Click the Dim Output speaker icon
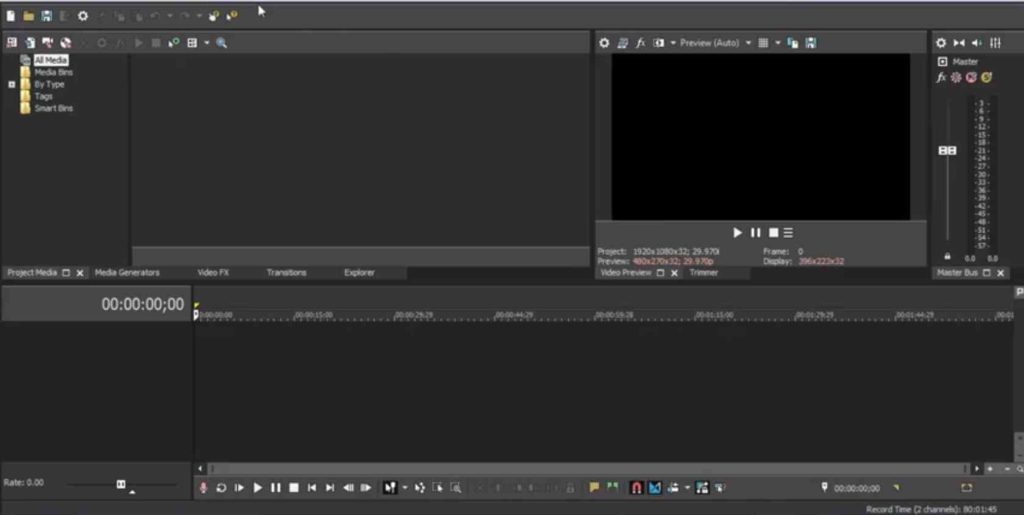 [976, 43]
